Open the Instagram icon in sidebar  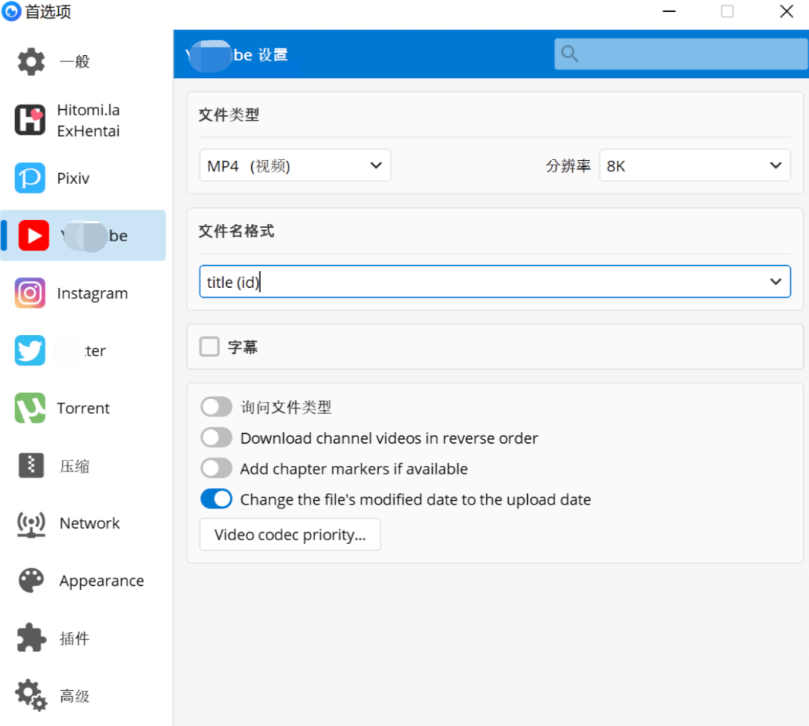point(30,293)
